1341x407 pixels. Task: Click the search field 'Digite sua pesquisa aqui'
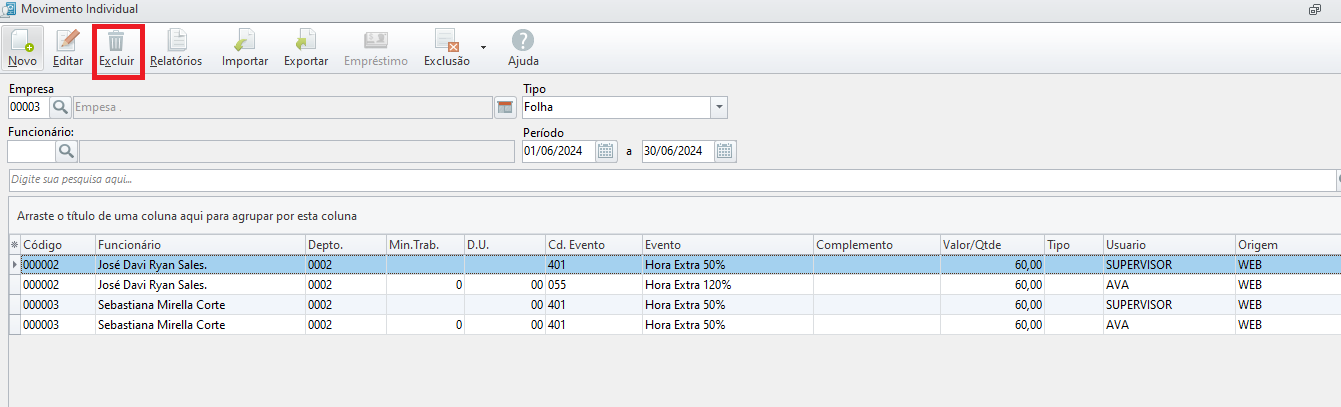pos(670,180)
